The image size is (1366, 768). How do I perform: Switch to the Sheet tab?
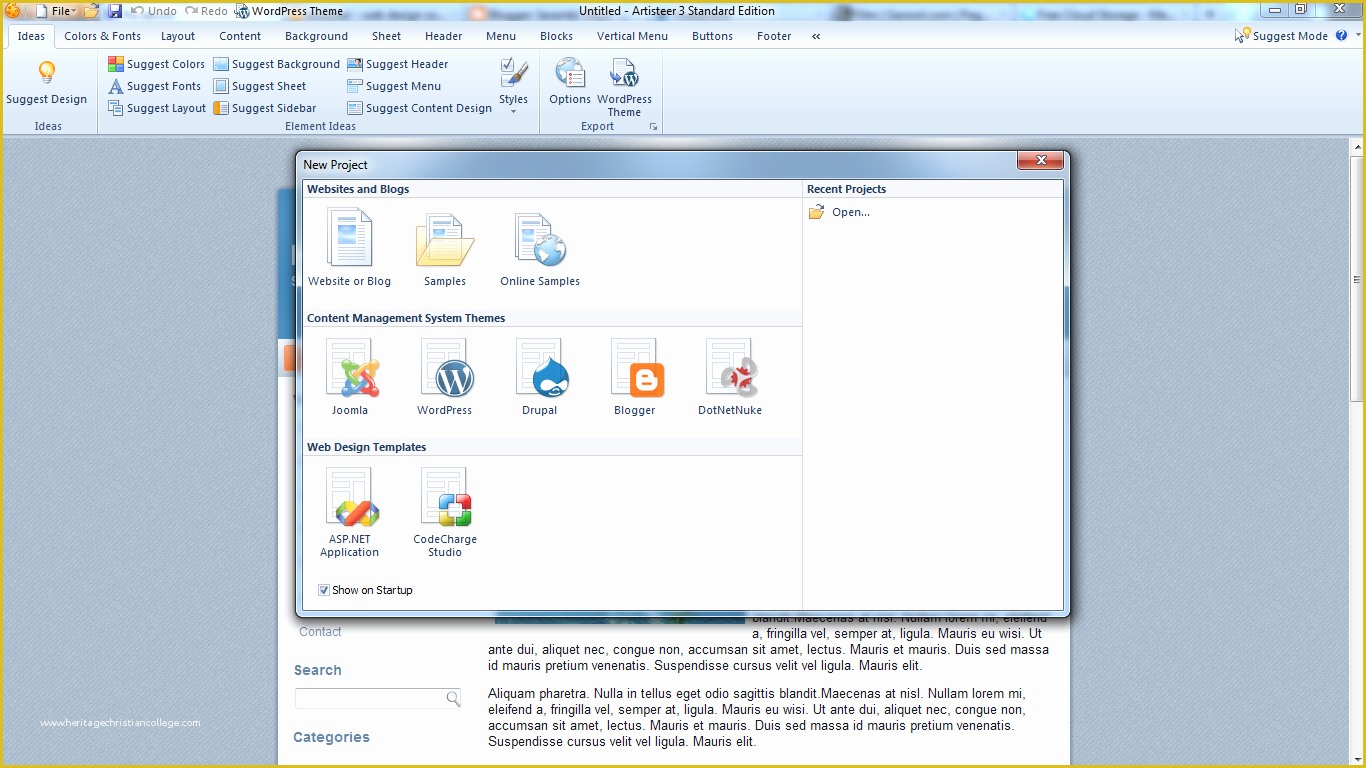point(386,36)
